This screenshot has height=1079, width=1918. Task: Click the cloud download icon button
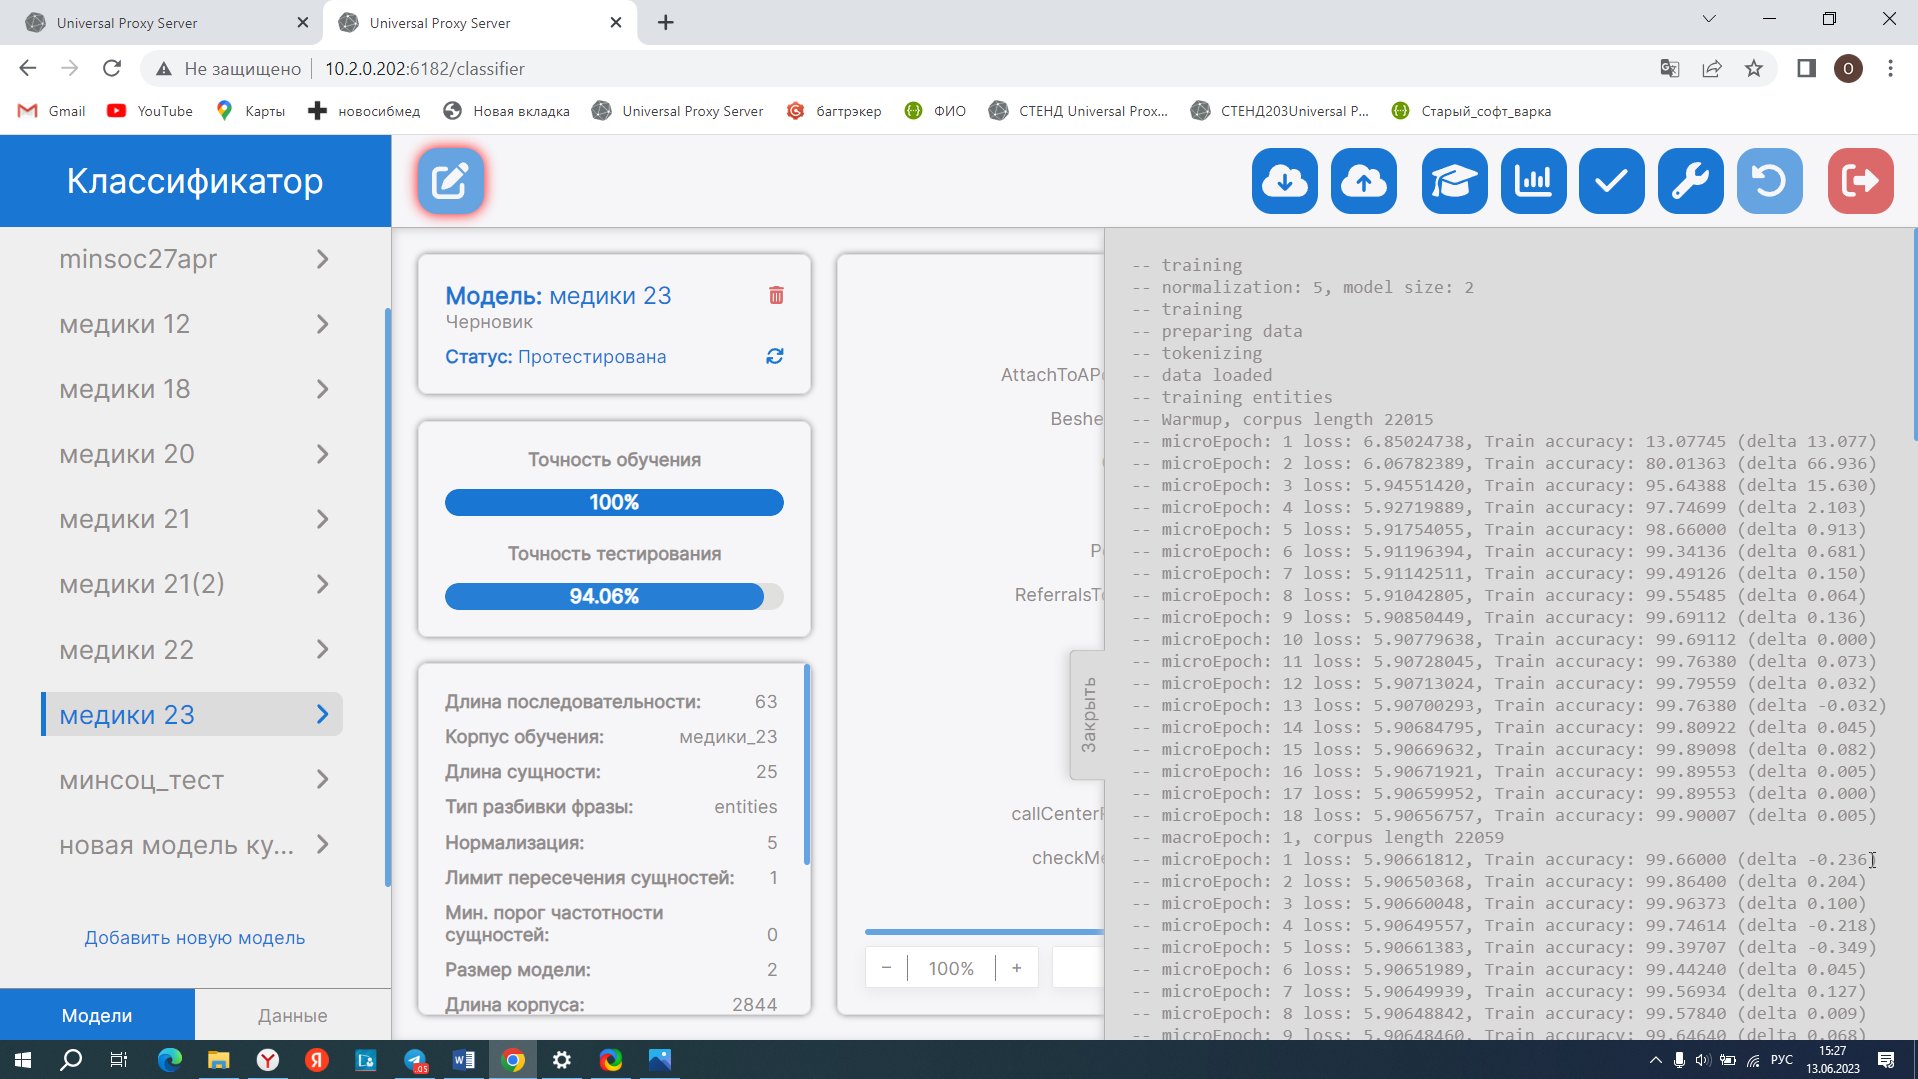click(x=1284, y=181)
